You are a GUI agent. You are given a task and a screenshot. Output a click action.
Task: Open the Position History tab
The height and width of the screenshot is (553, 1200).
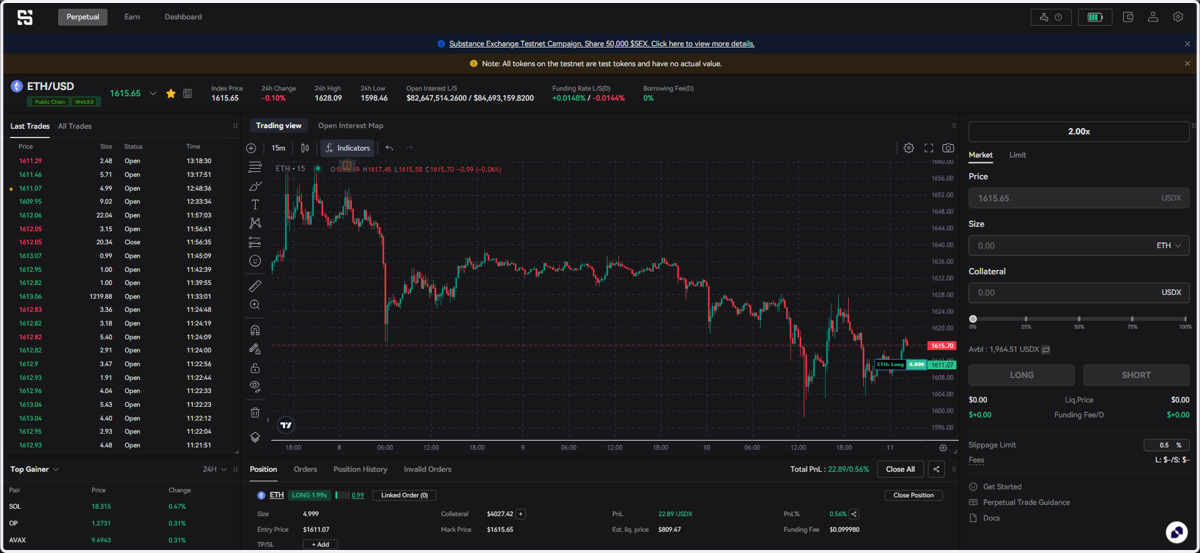(x=360, y=469)
